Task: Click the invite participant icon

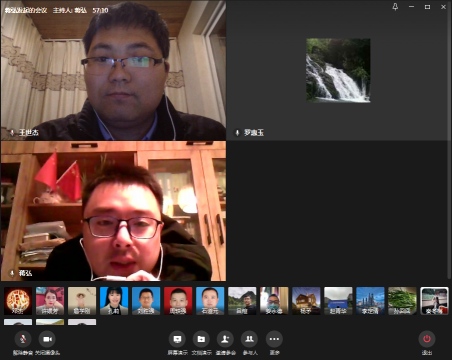Action: (x=225, y=339)
